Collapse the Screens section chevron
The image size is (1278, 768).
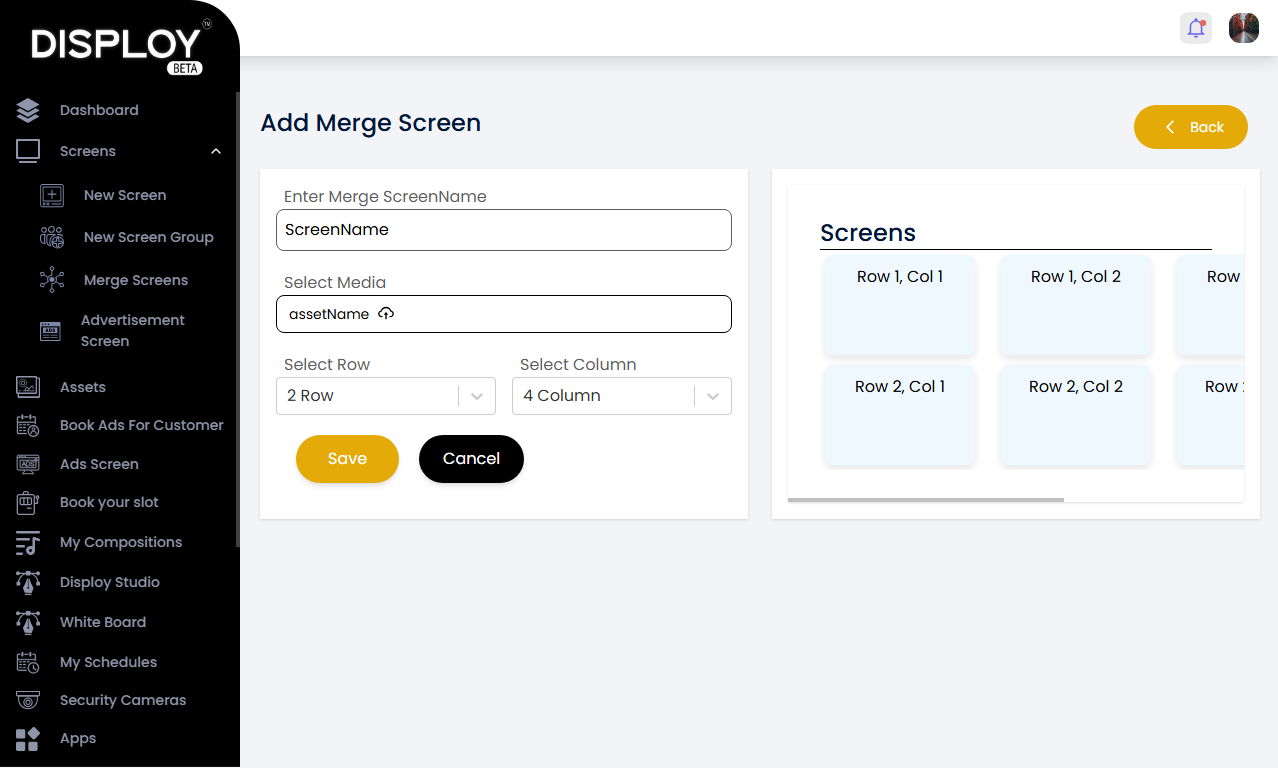tap(216, 151)
